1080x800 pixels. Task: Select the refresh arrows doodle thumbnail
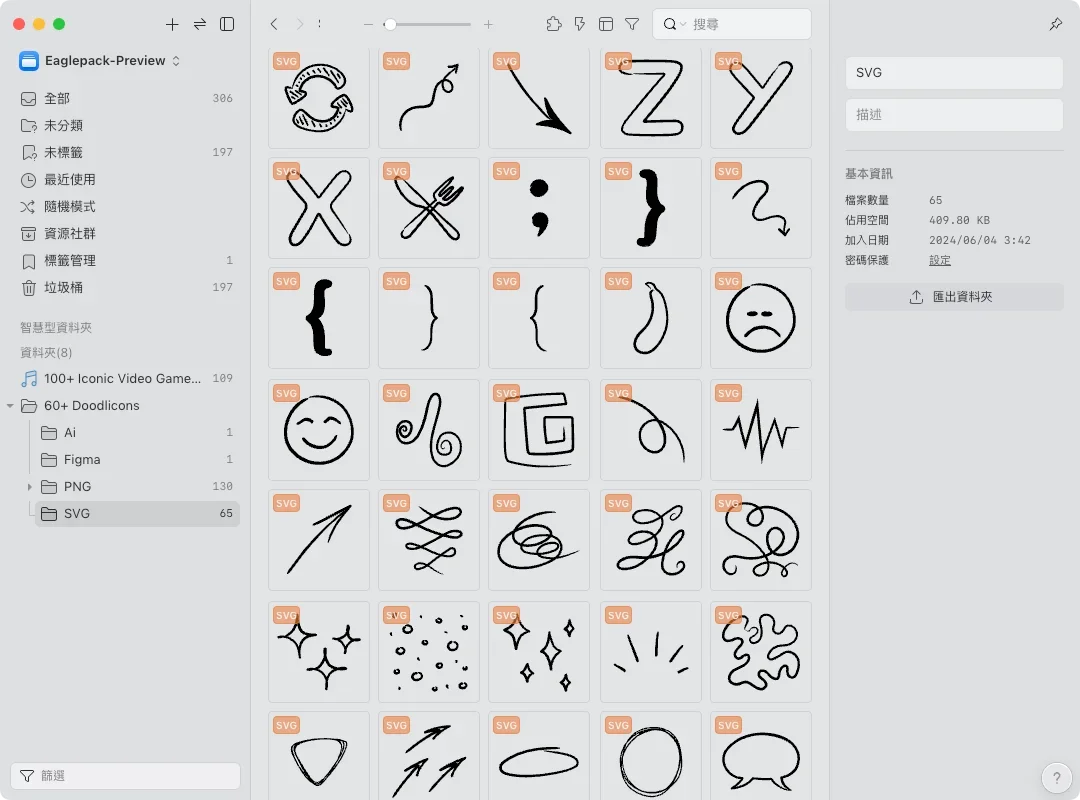319,98
